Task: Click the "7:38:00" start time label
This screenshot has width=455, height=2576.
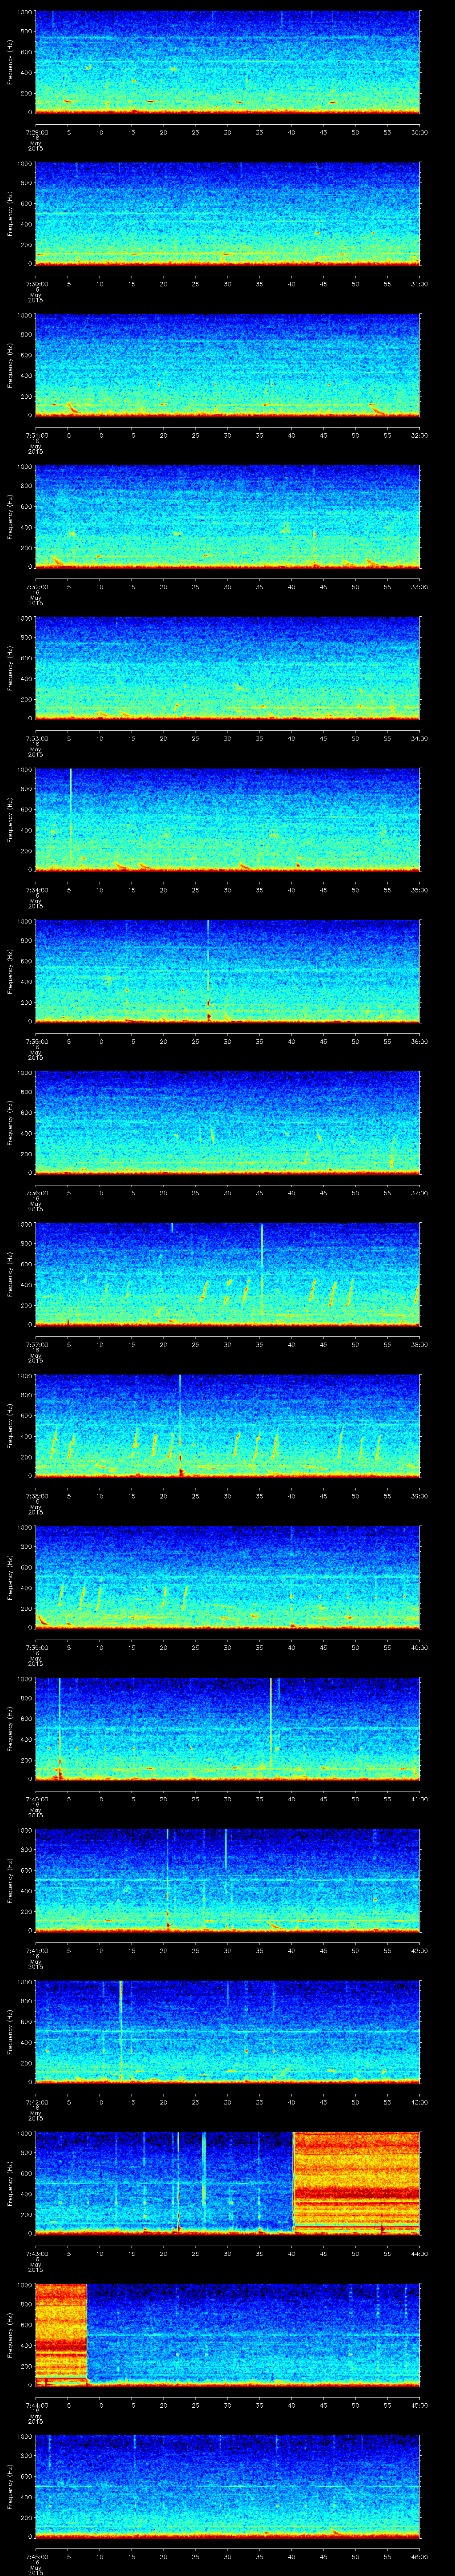Action: pyautogui.click(x=36, y=1495)
